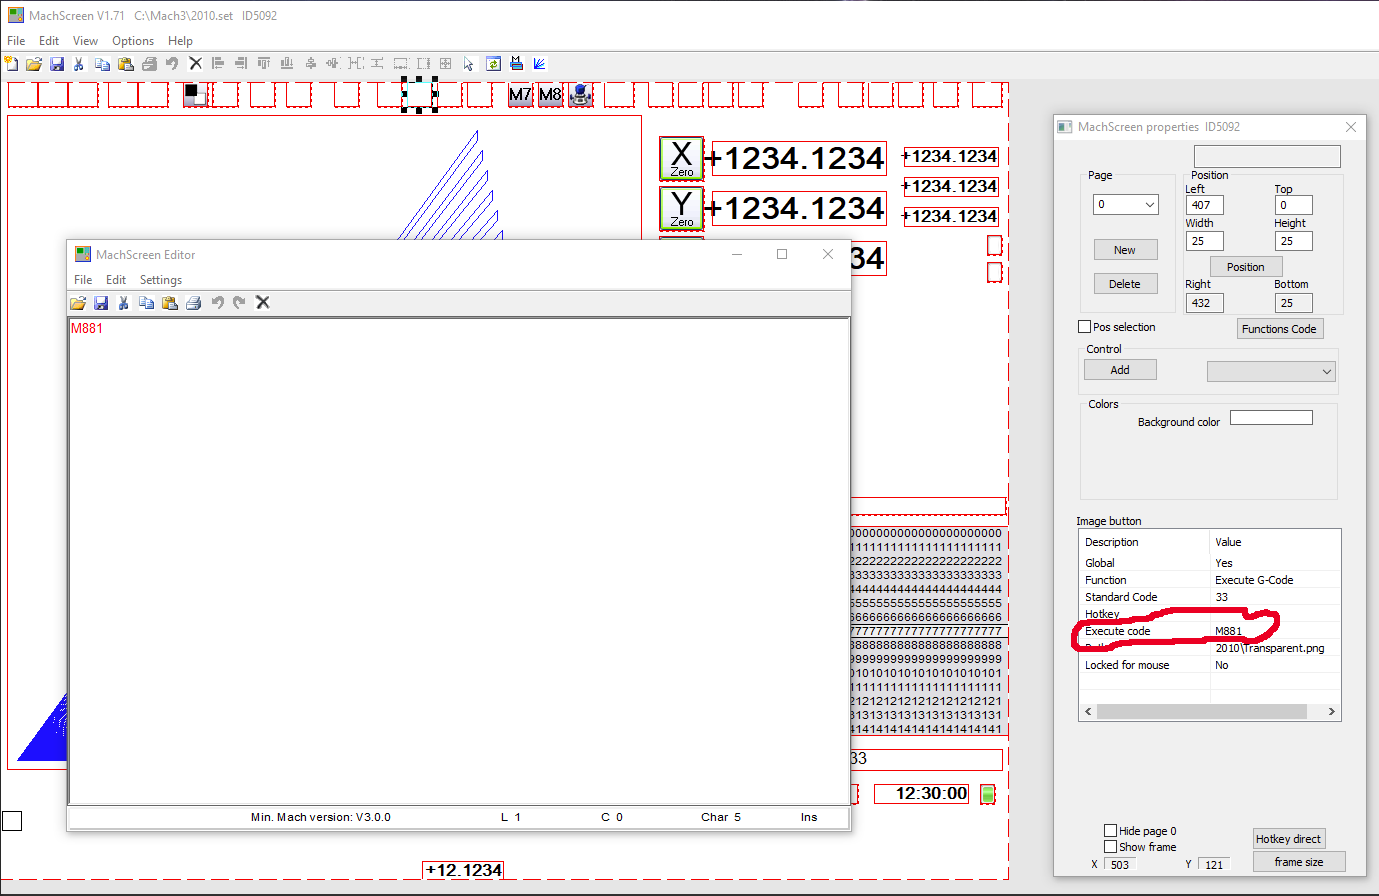Click the Add control button
This screenshot has height=896, width=1379.
1120,370
